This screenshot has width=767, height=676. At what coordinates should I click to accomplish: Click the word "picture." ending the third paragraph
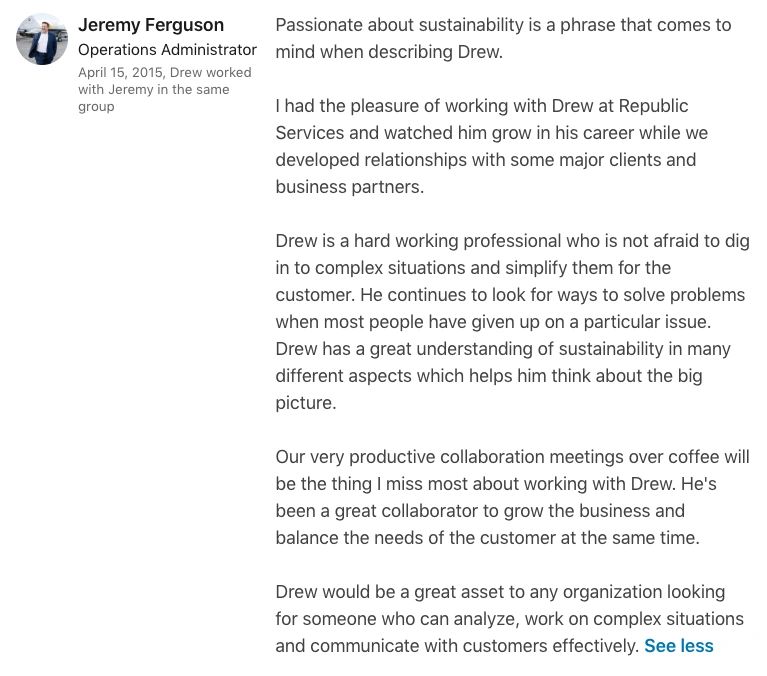305,403
